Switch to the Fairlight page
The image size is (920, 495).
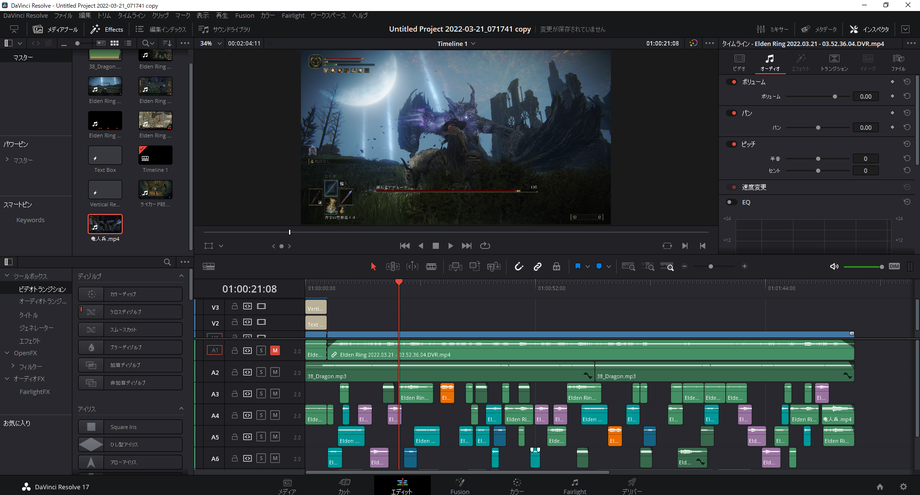pyautogui.click(x=574, y=486)
